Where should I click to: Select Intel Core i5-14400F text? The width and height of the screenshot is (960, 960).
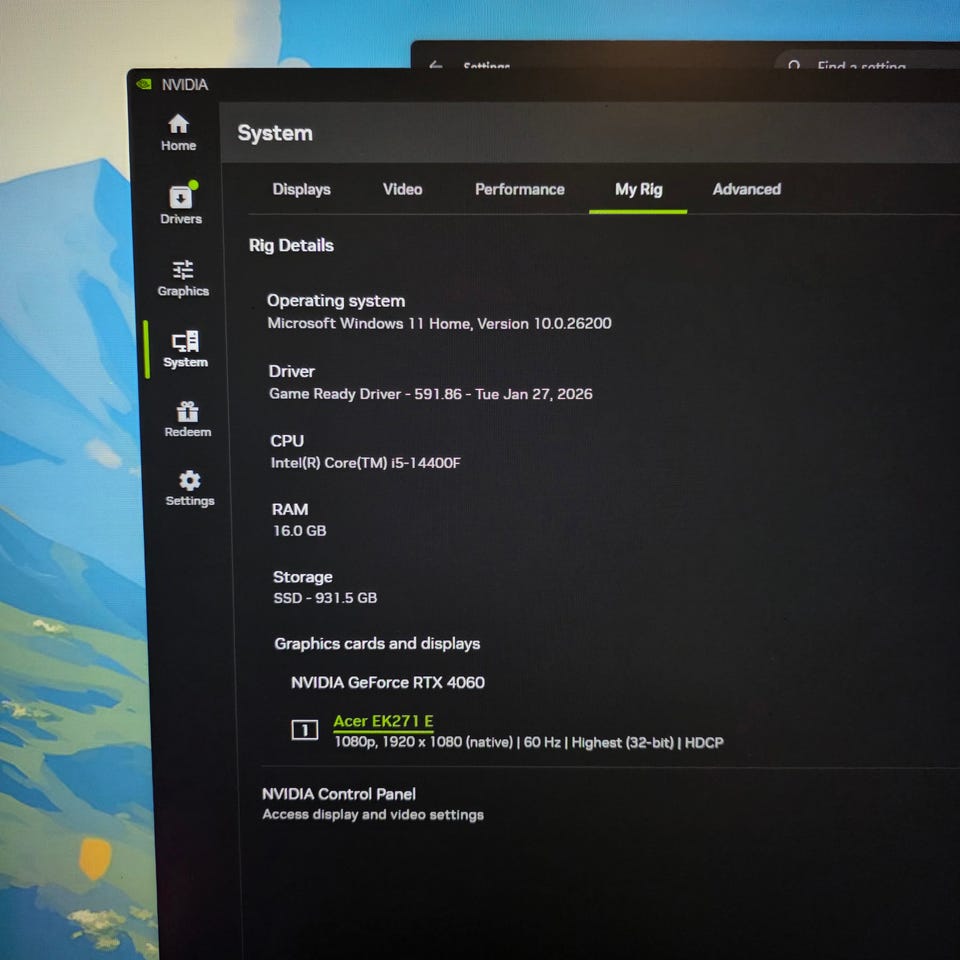coord(366,463)
